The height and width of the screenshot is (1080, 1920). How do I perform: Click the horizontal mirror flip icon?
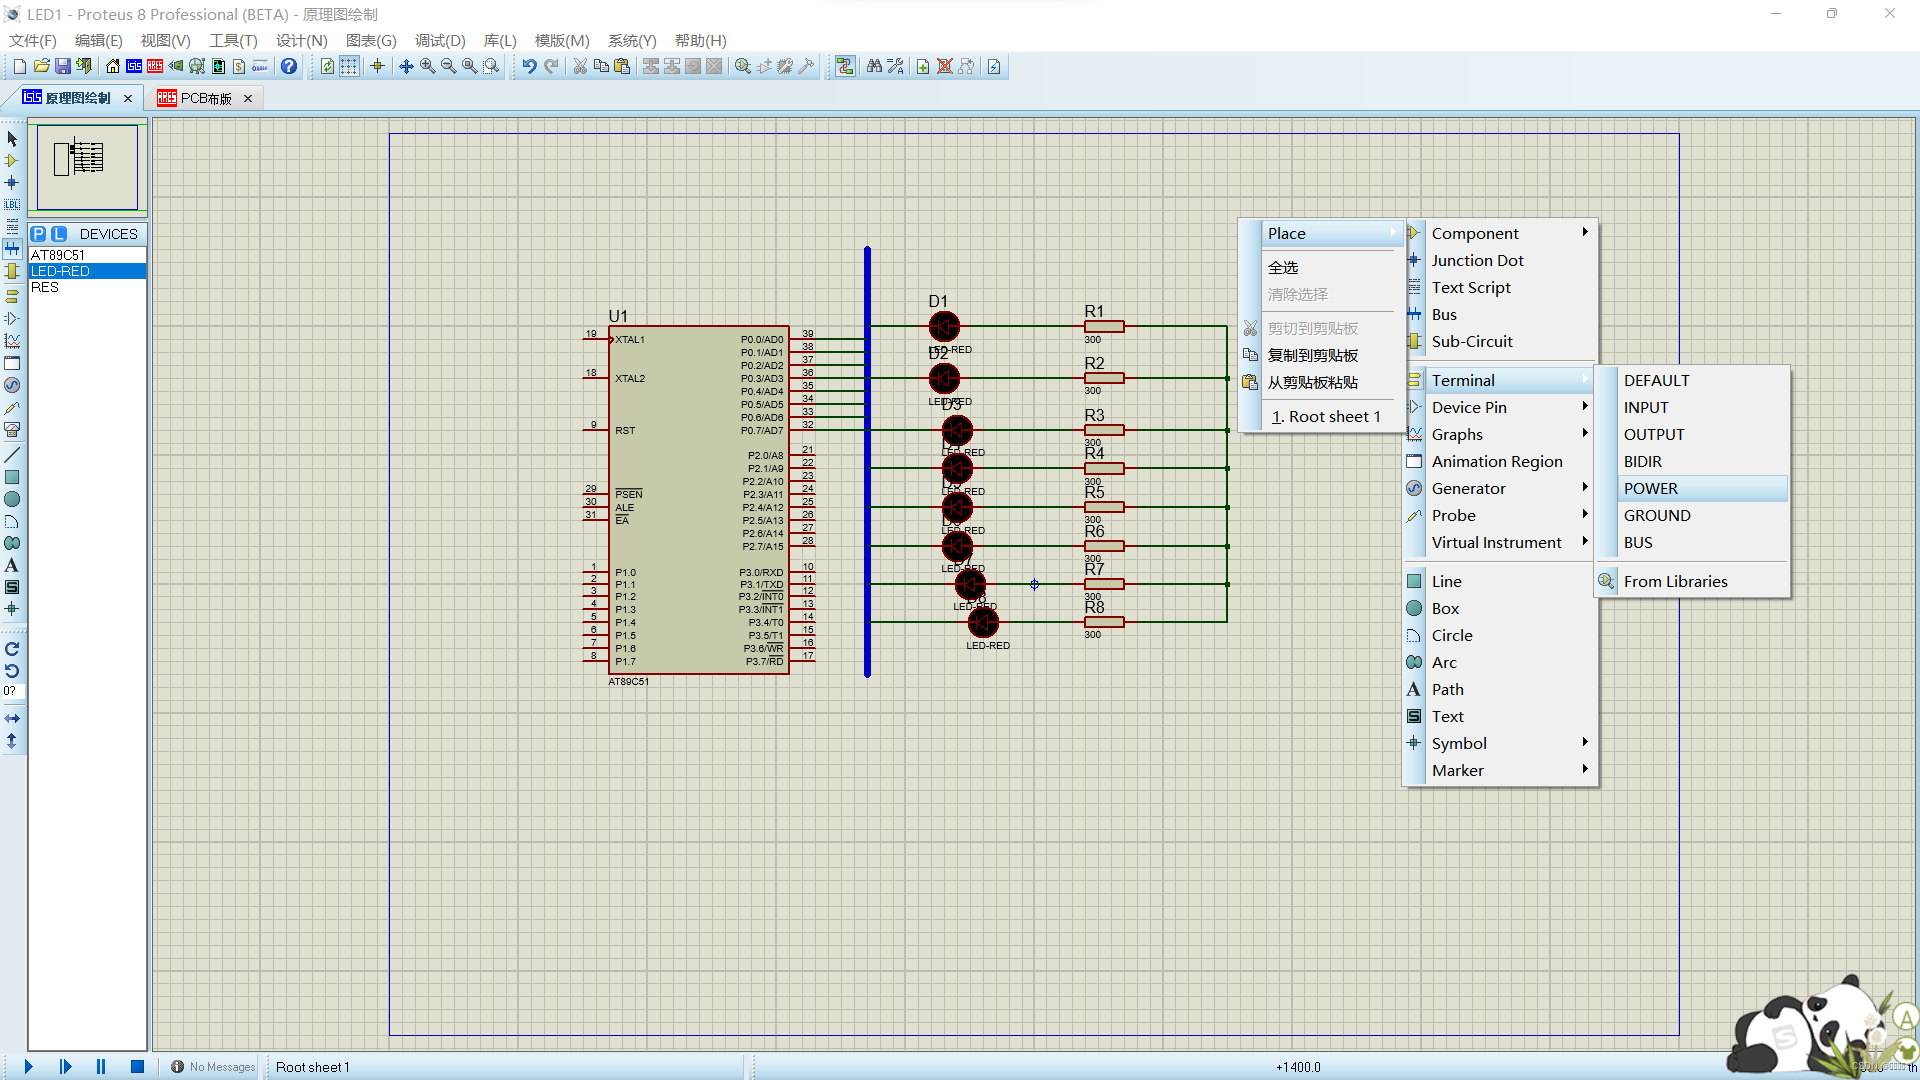(x=12, y=718)
